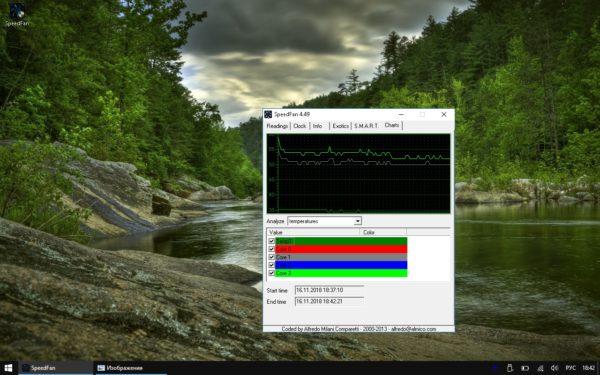Uncheck the Core 1 checkbox
This screenshot has width=600, height=375.
pyautogui.click(x=271, y=257)
